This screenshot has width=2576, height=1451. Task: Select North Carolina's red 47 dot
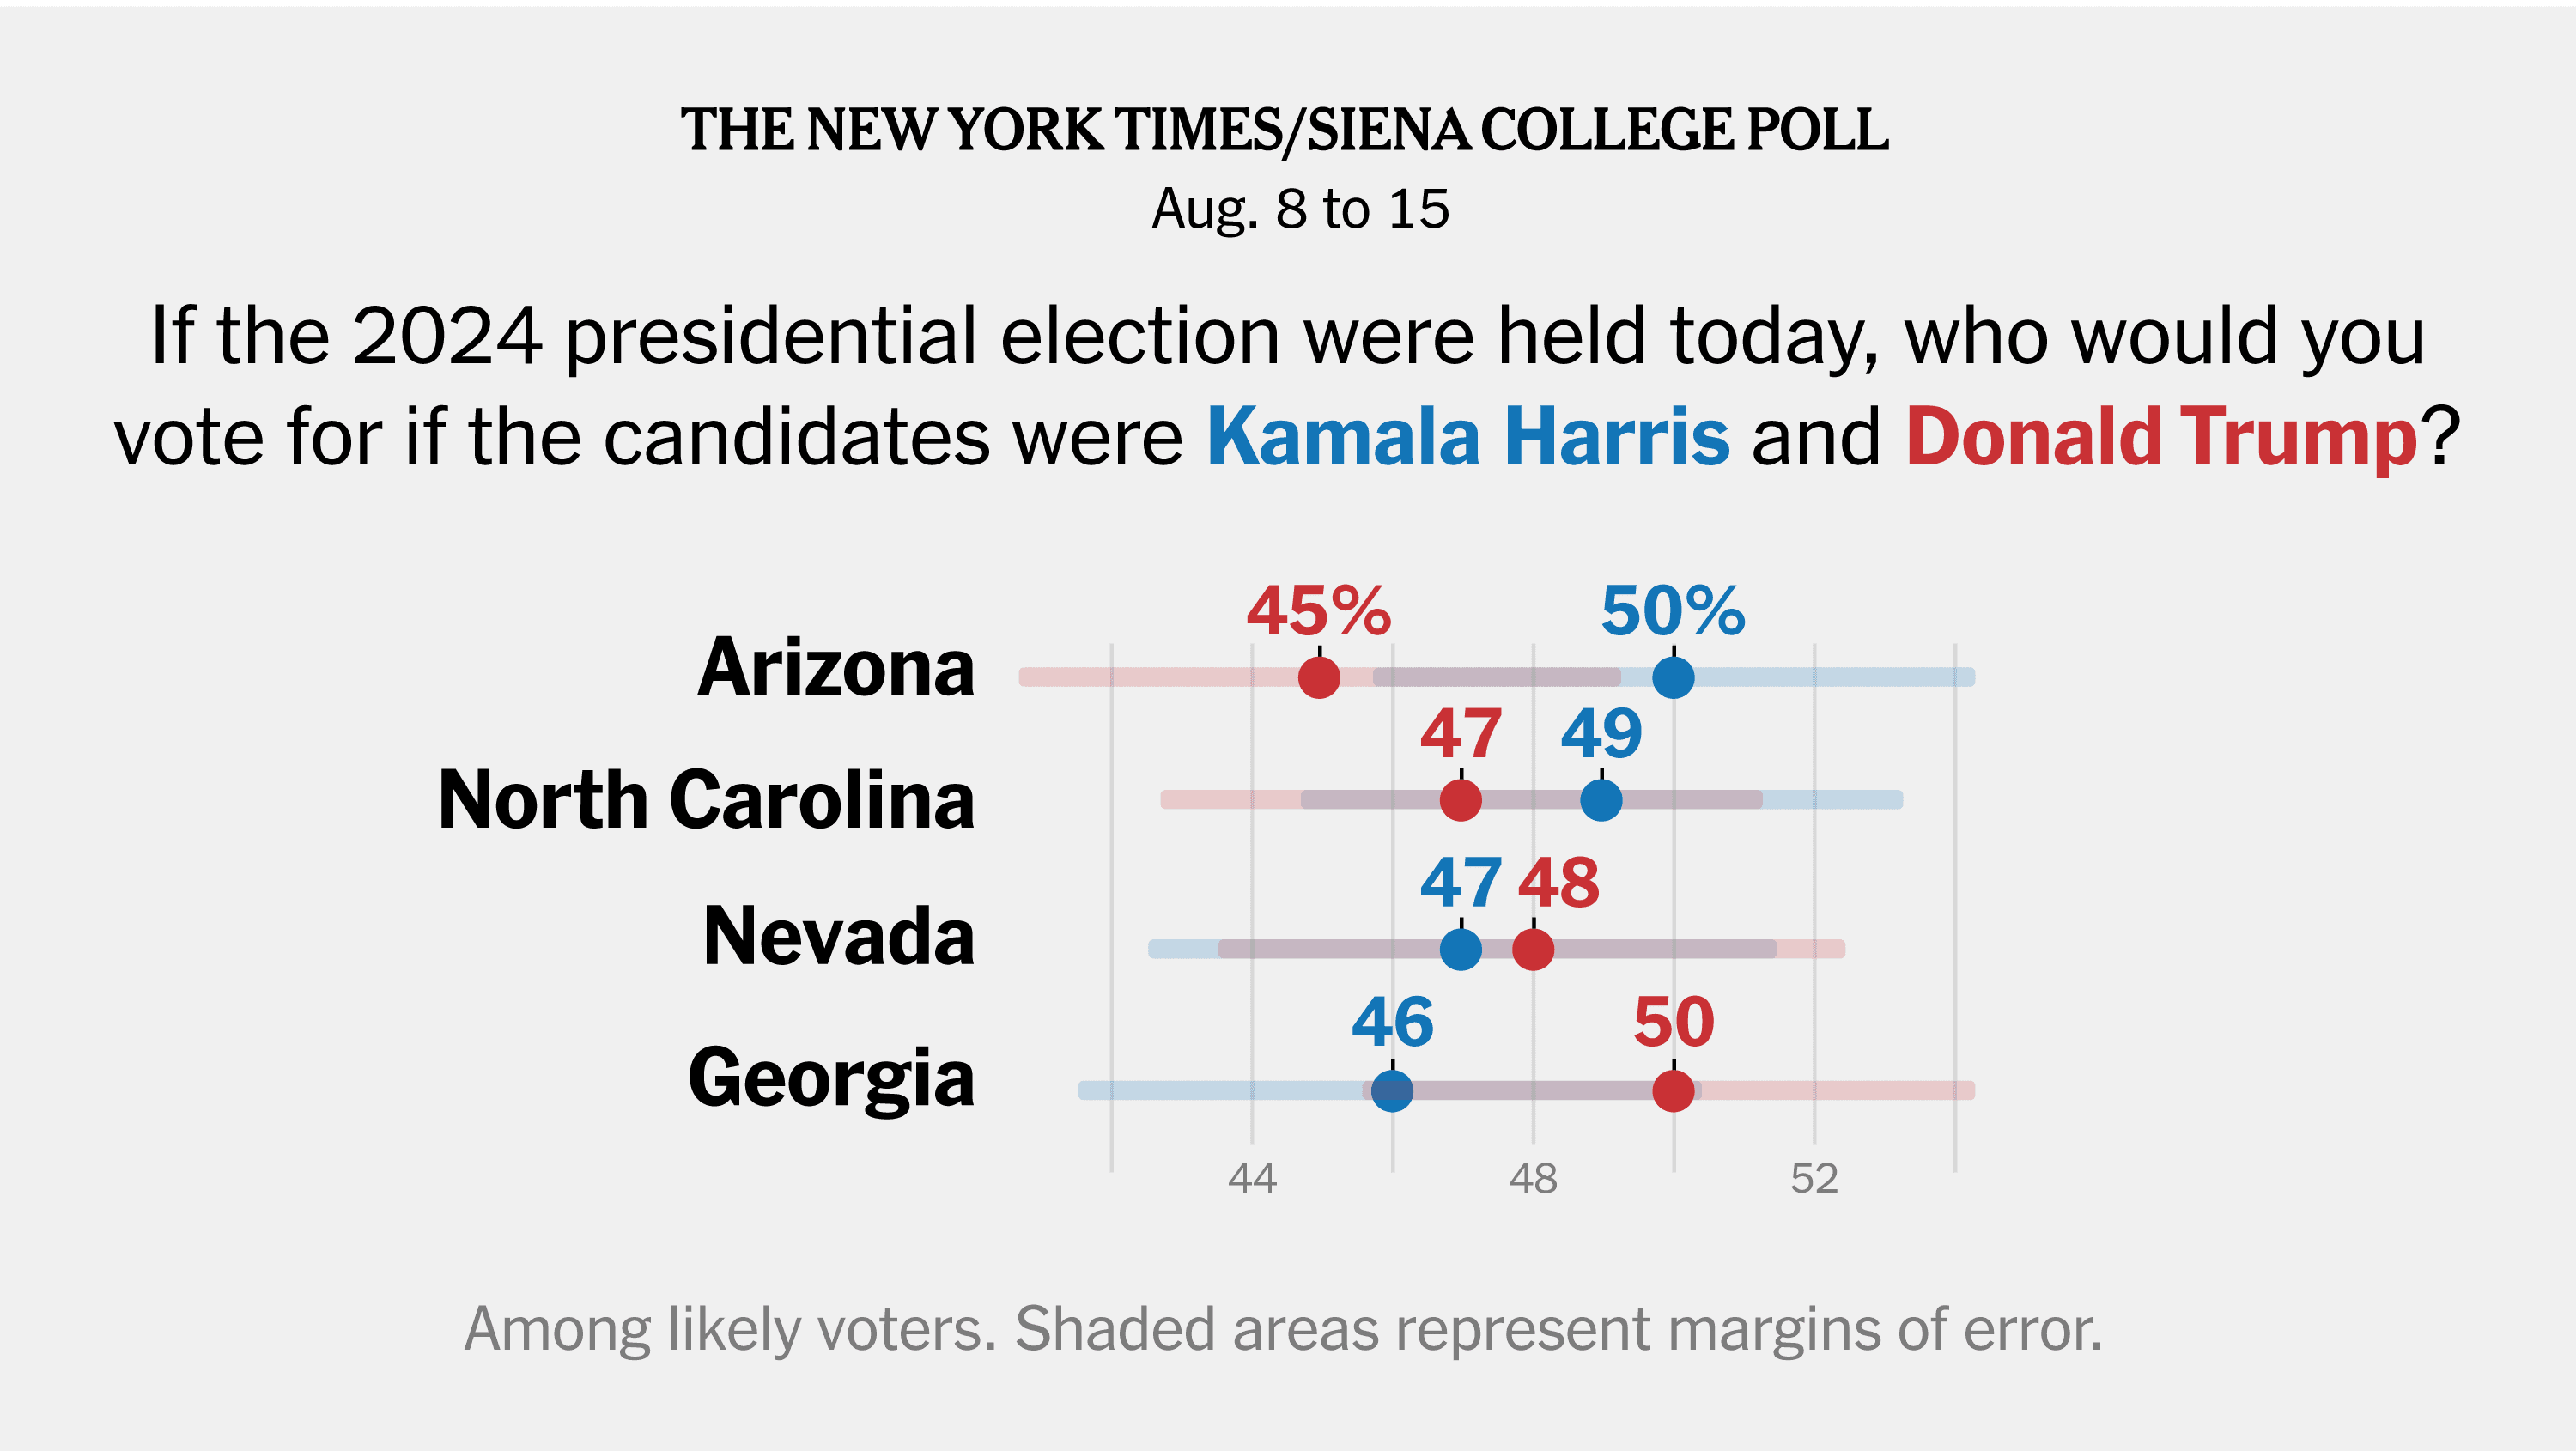1461,800
